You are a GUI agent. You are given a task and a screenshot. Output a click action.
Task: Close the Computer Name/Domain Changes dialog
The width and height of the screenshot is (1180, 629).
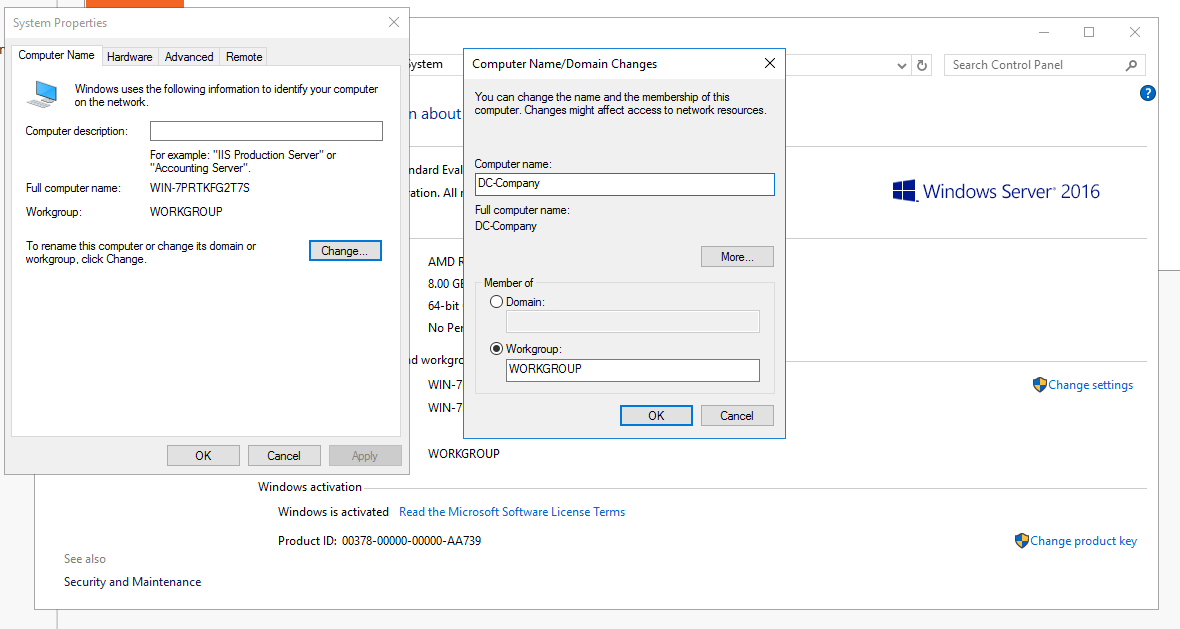[769, 63]
